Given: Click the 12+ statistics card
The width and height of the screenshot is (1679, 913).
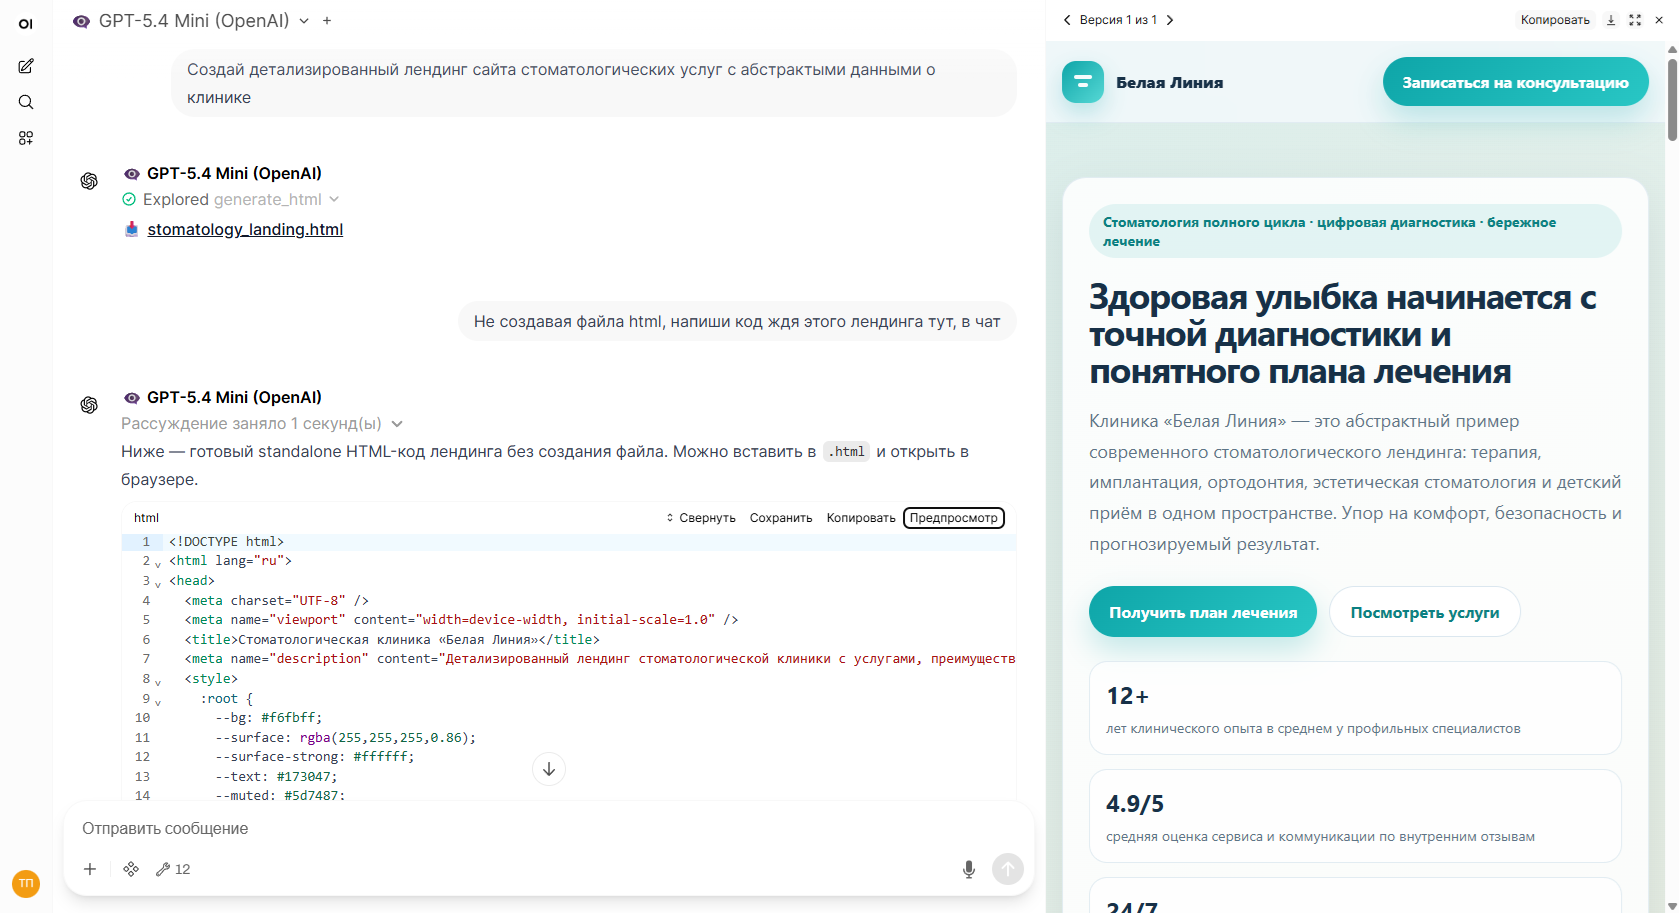Looking at the screenshot, I should [x=1355, y=708].
